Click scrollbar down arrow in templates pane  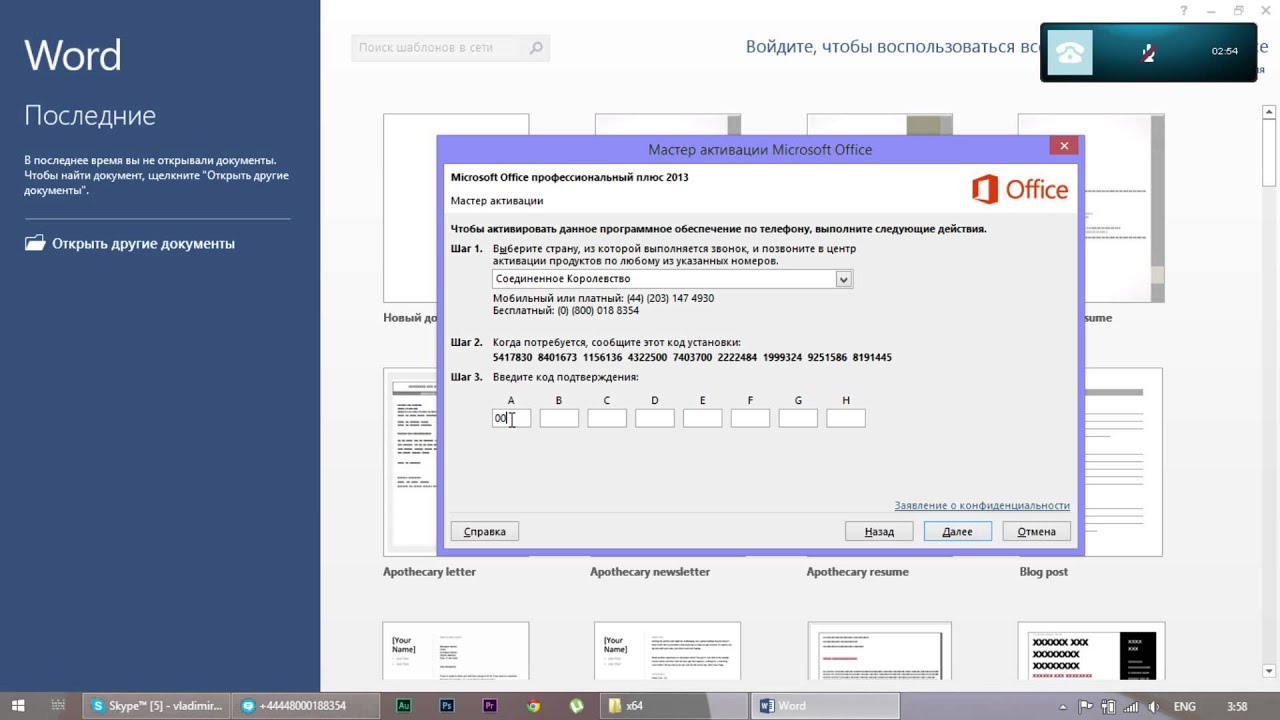pyautogui.click(x=1270, y=671)
